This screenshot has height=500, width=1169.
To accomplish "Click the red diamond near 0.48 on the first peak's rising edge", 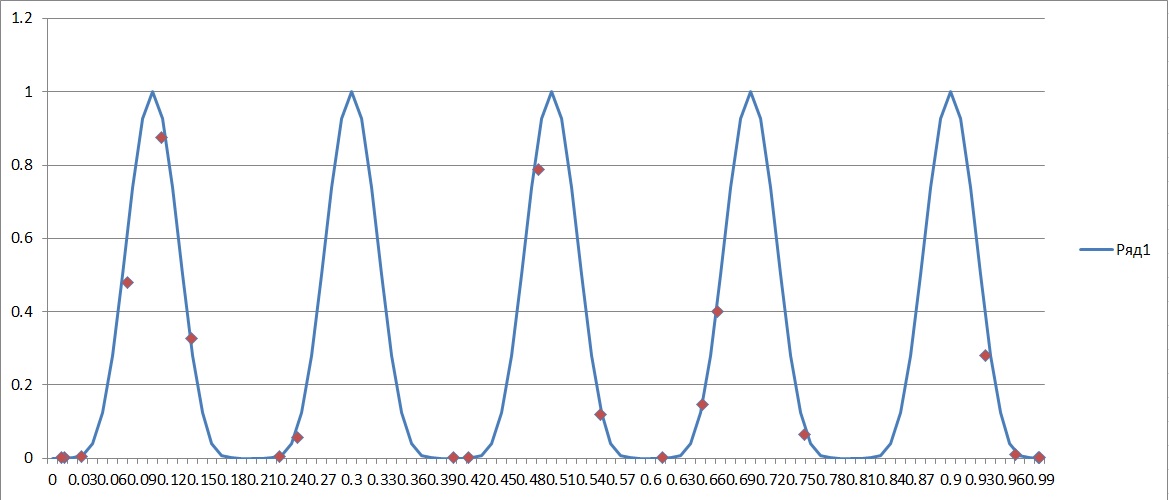I will [x=127, y=282].
